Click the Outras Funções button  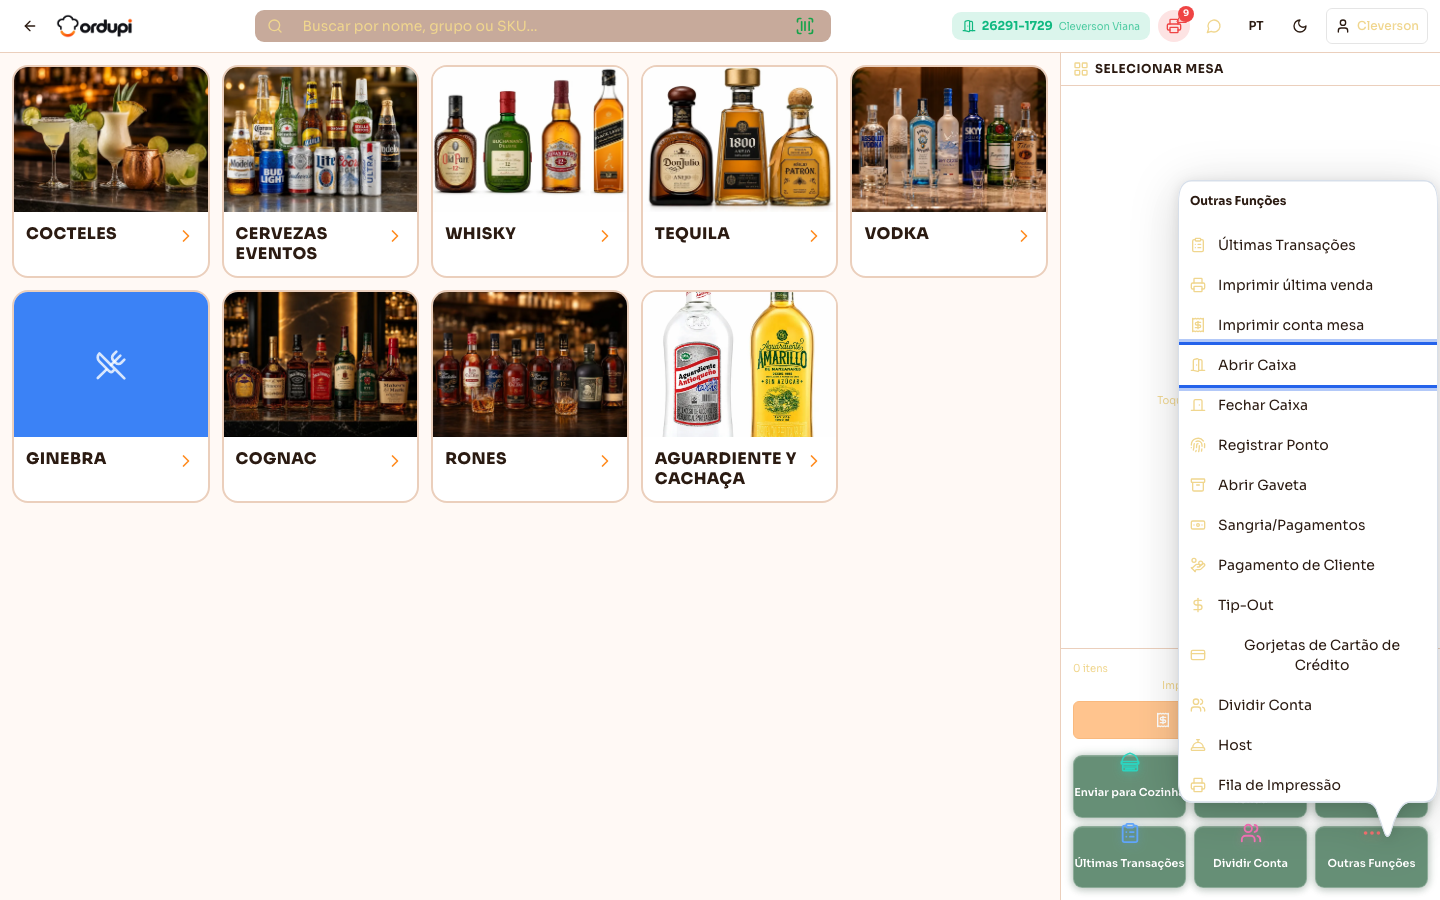click(1371, 857)
